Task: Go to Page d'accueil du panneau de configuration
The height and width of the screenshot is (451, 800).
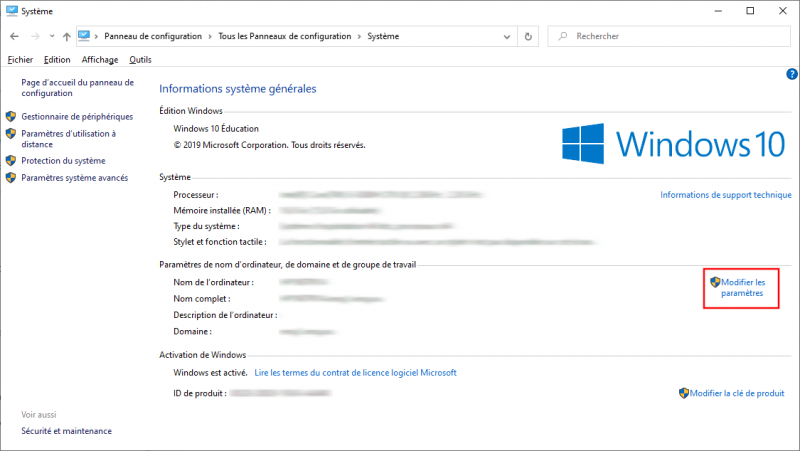Action: coord(77,88)
